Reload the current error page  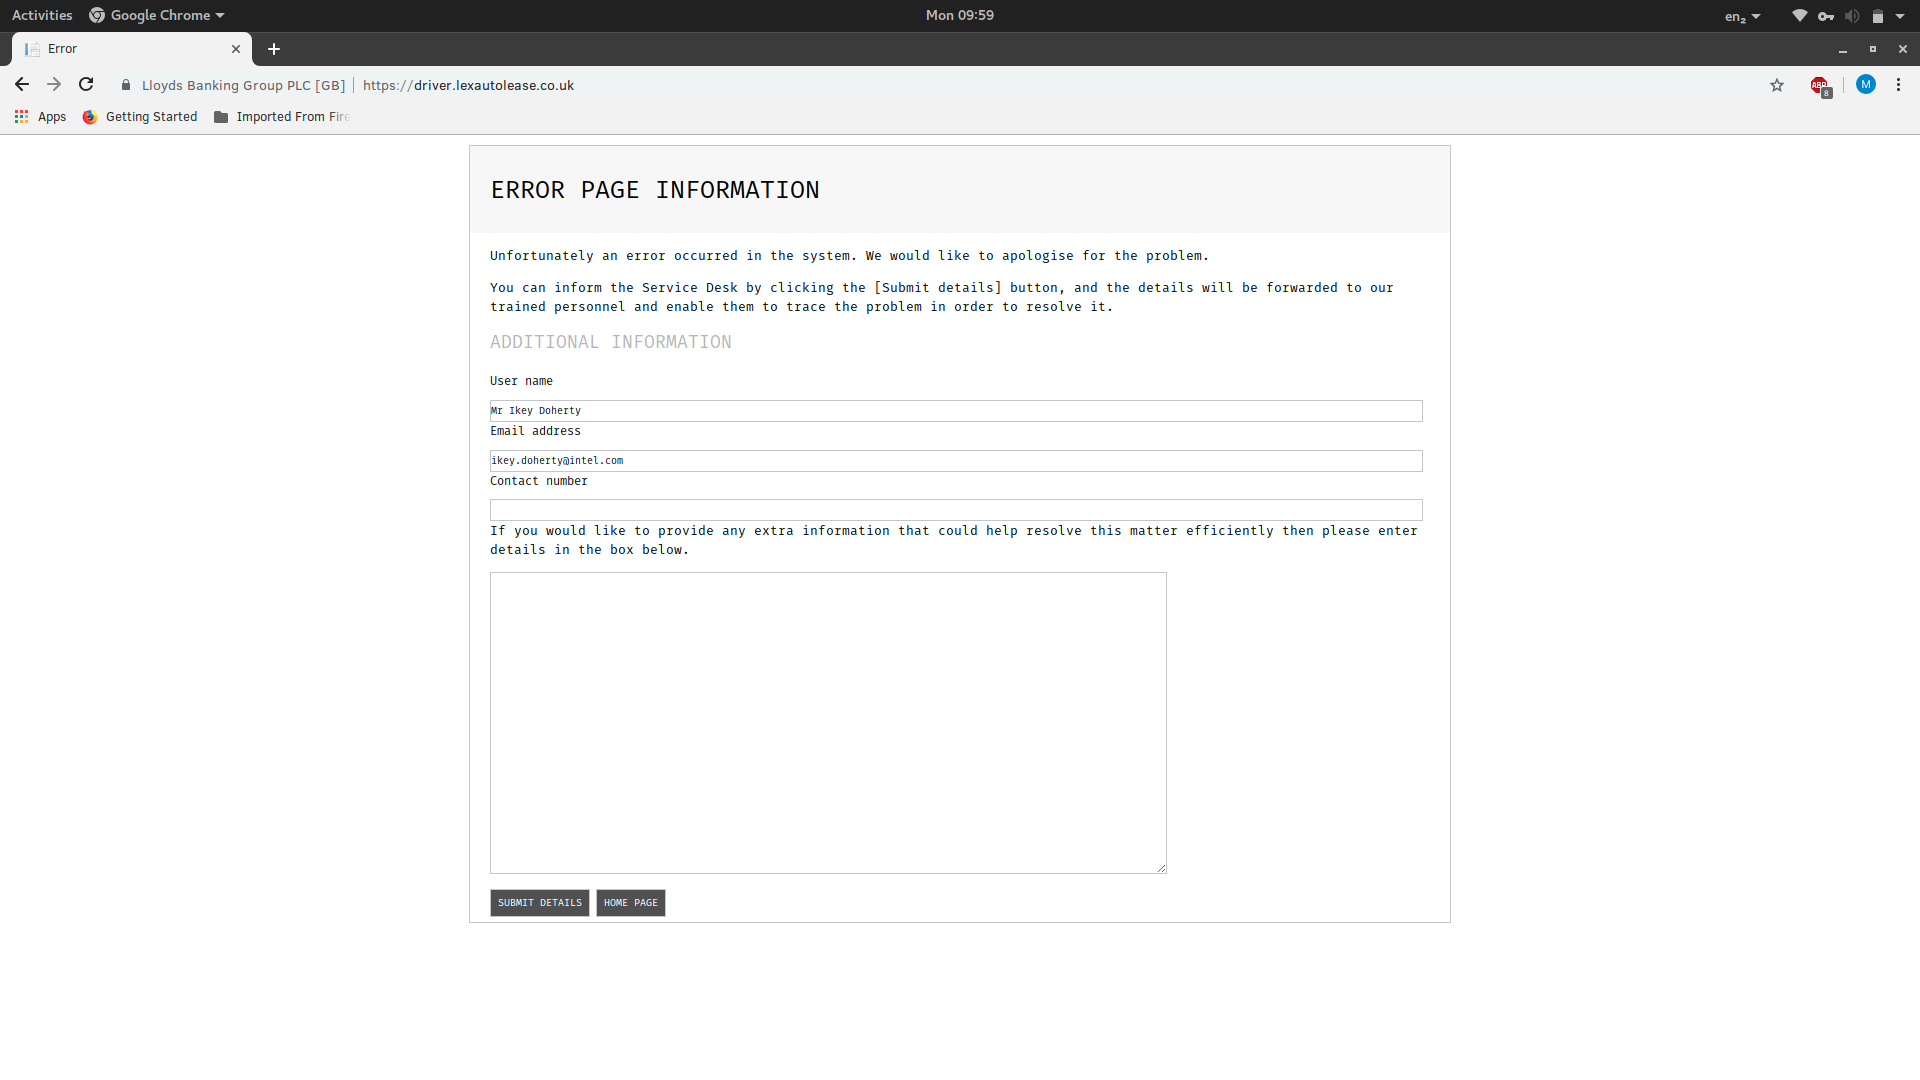86,85
